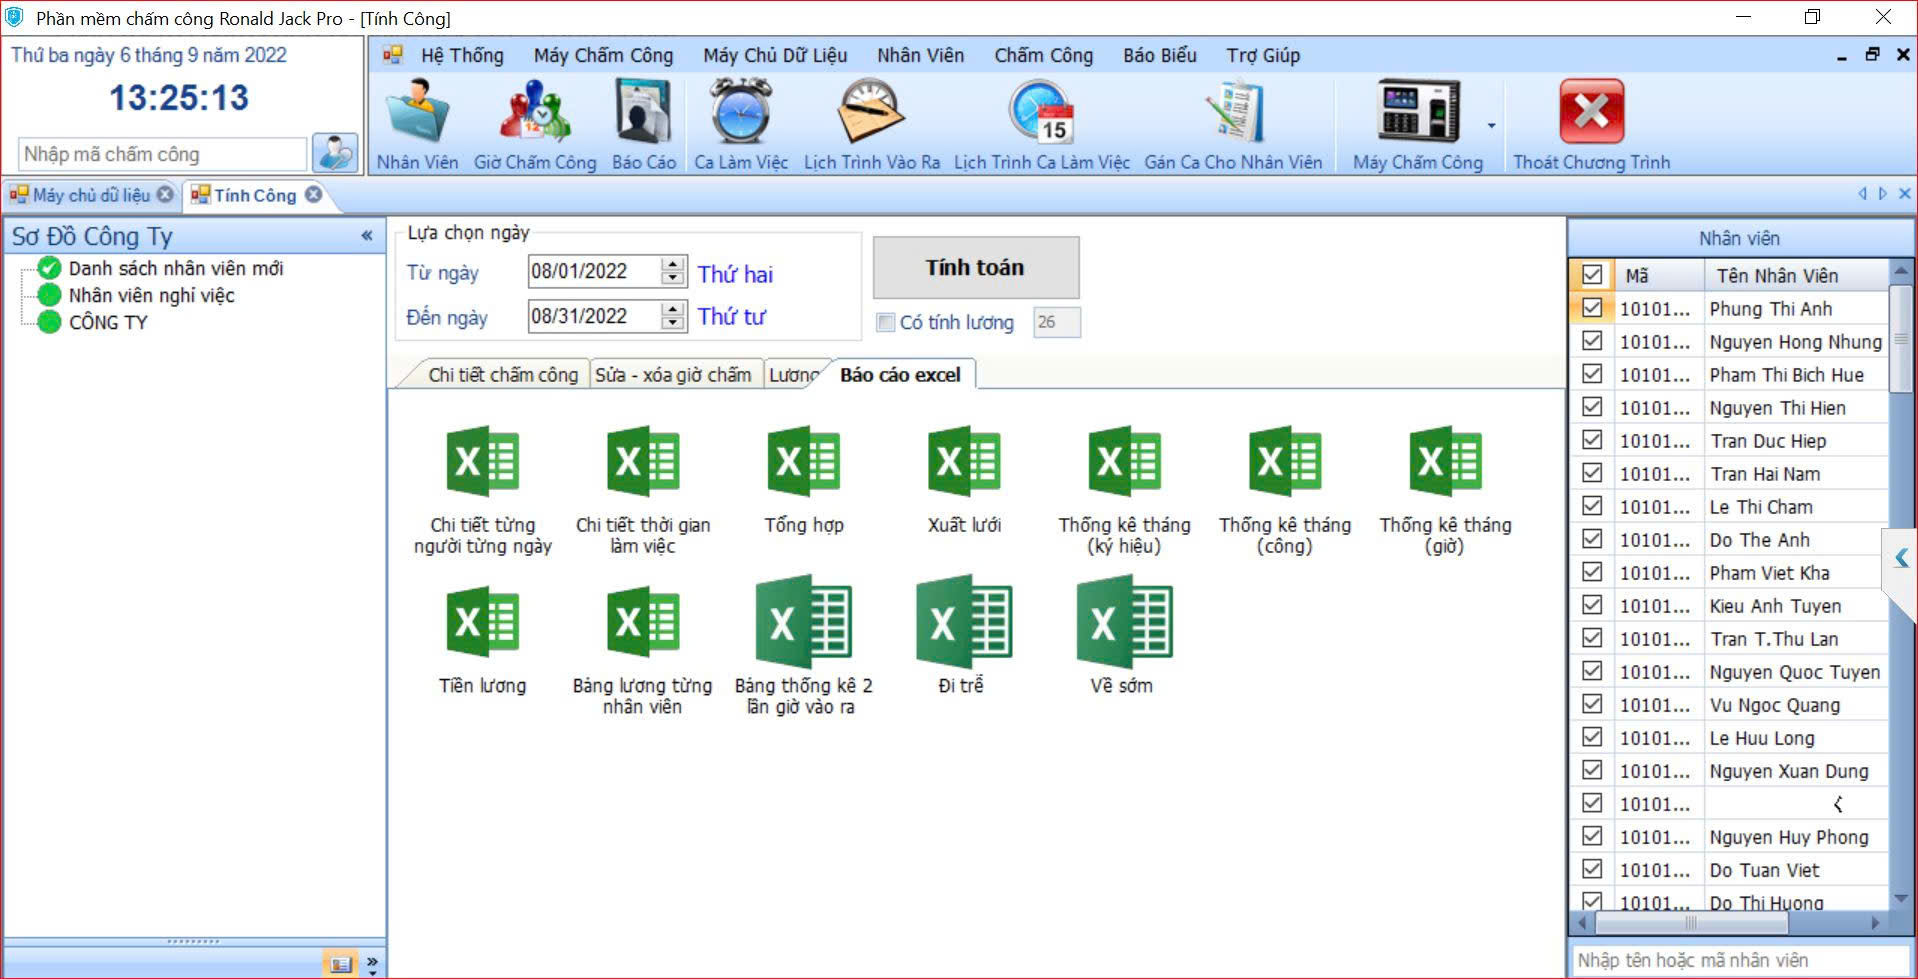
Task: Uncheck employee Phung Thi Anh
Action: (x=1592, y=308)
